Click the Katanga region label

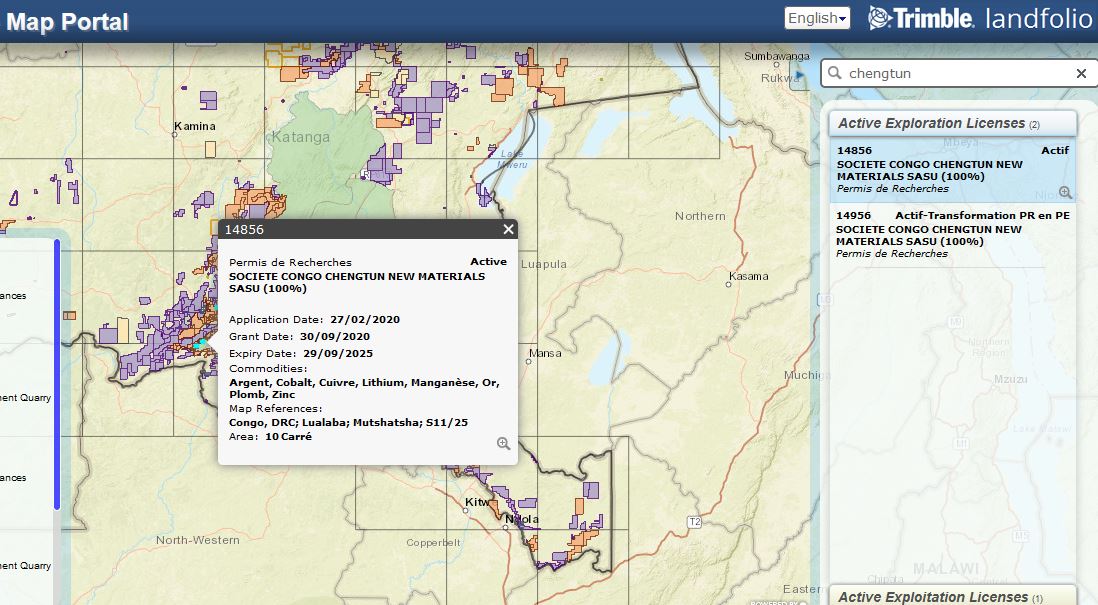[300, 137]
